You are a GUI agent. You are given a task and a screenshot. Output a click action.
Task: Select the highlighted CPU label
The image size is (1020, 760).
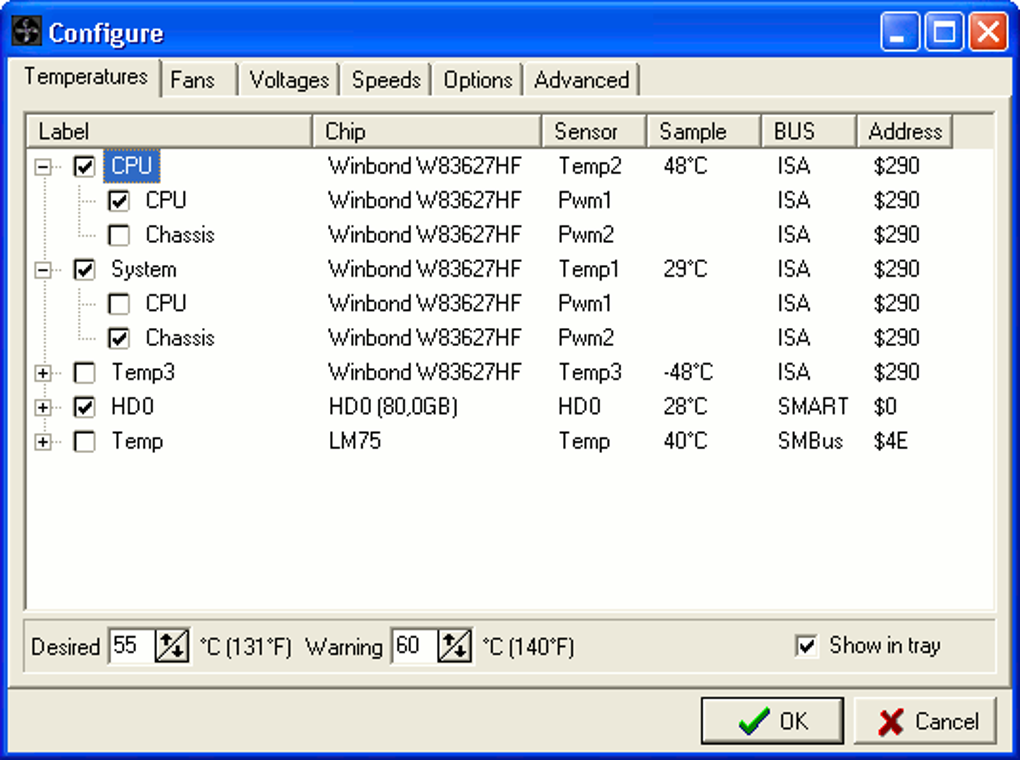[x=131, y=166]
